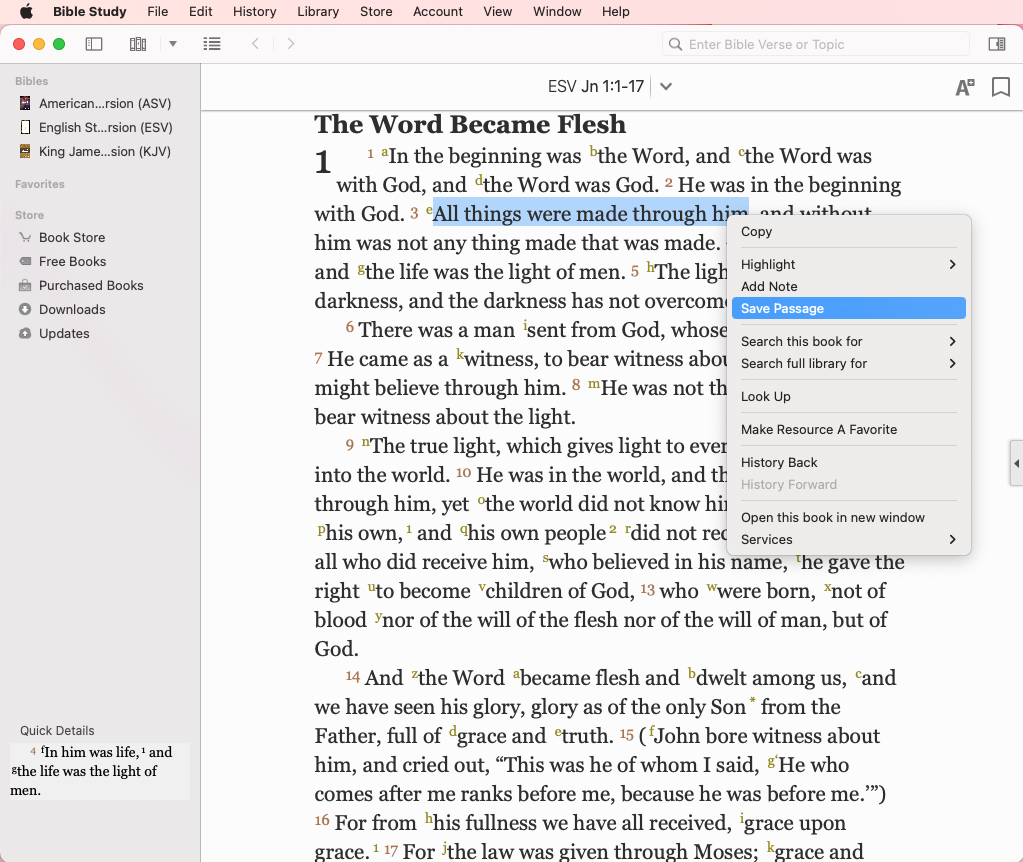The height and width of the screenshot is (862, 1023).
Task: Open the dropdown arrow next to the library icon
Action: (x=173, y=44)
